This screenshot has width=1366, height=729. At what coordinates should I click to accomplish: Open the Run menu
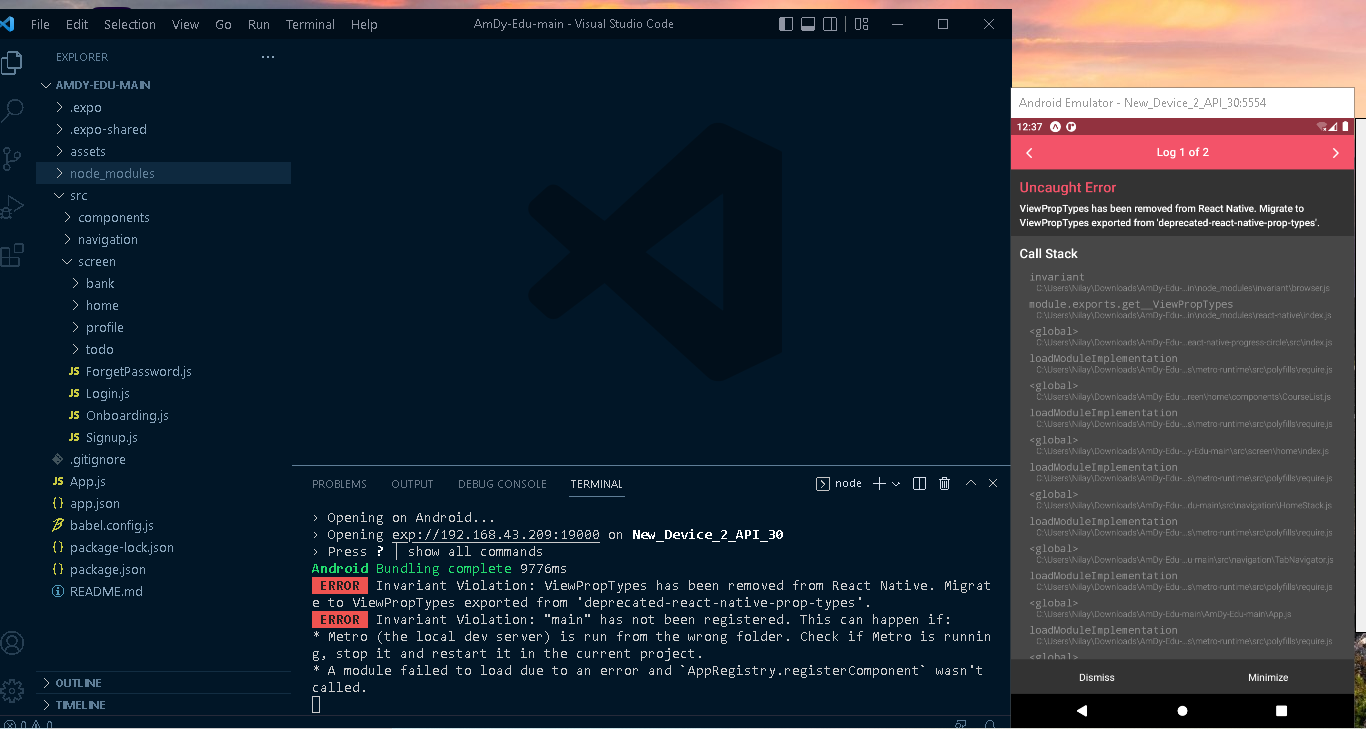(x=259, y=24)
